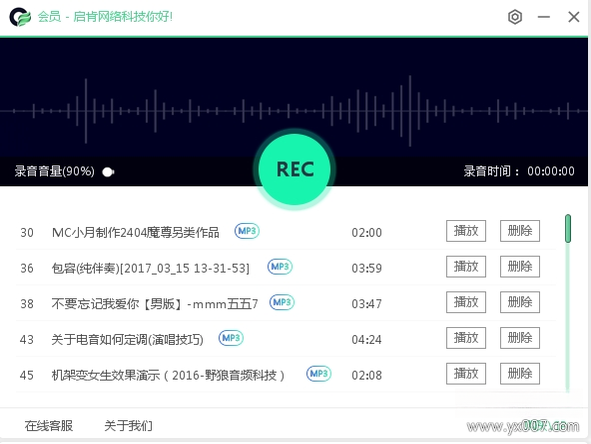
Task: Click the 会员 - 启肯网络科技你好! title text
Action: [x=105, y=17]
